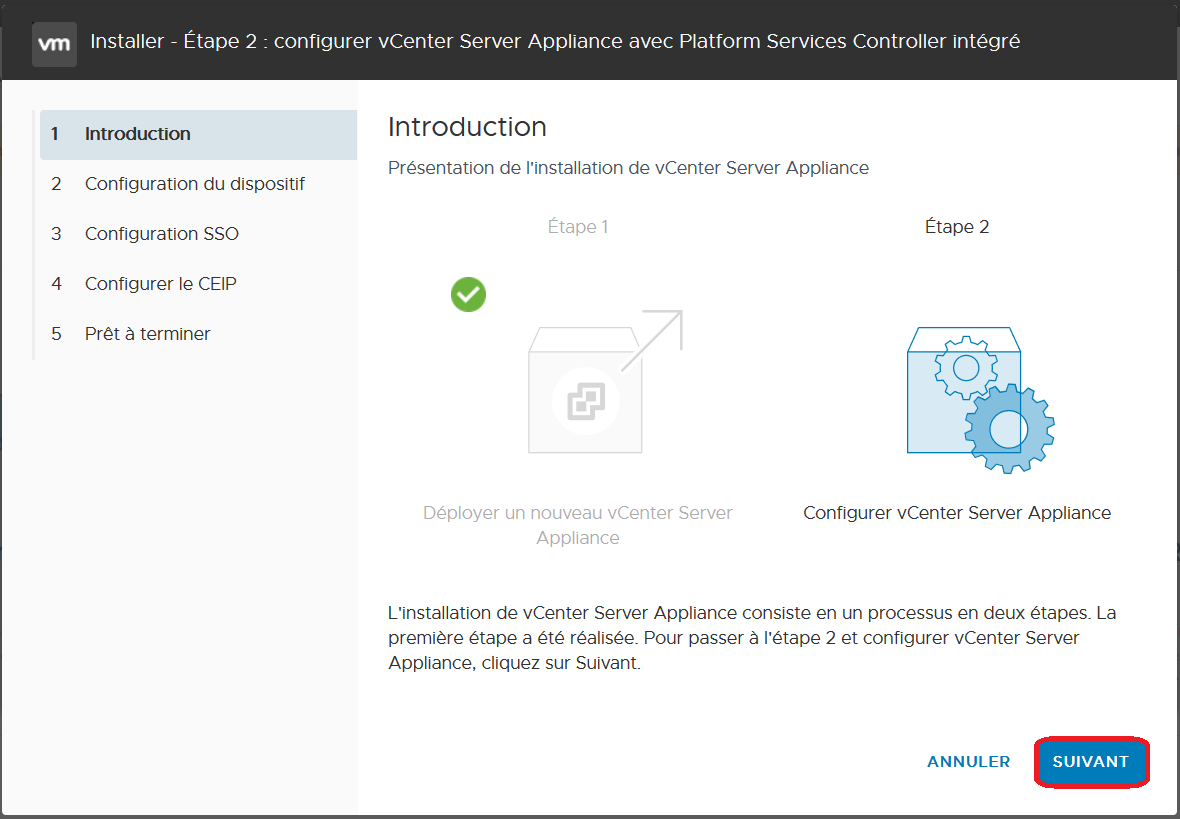This screenshot has height=819, width=1180.
Task: Click the ANNULER button
Action: [x=969, y=762]
